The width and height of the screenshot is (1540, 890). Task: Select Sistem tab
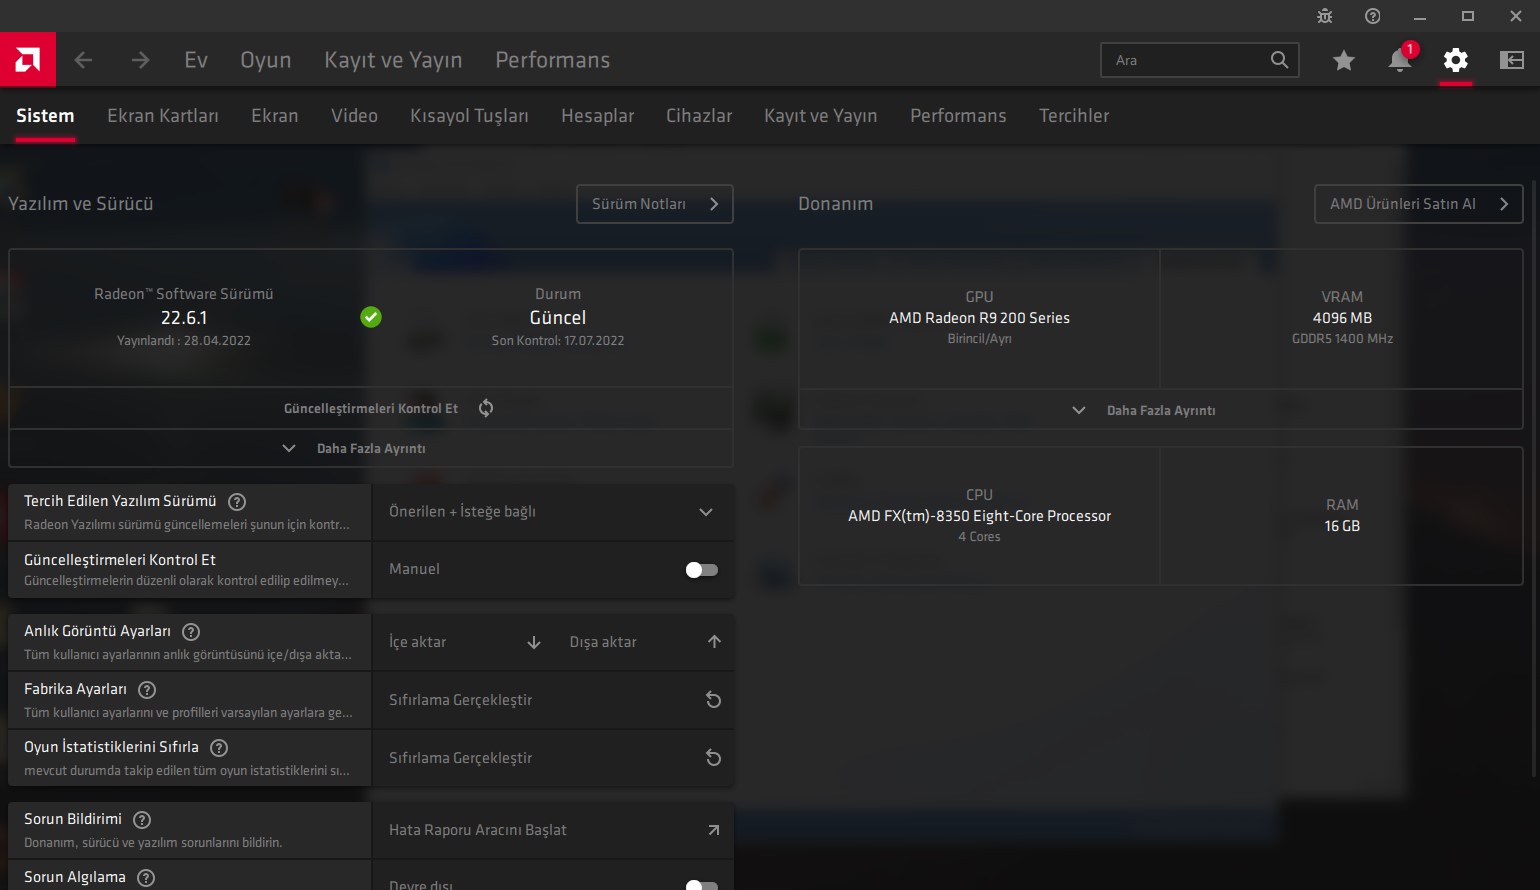(45, 116)
